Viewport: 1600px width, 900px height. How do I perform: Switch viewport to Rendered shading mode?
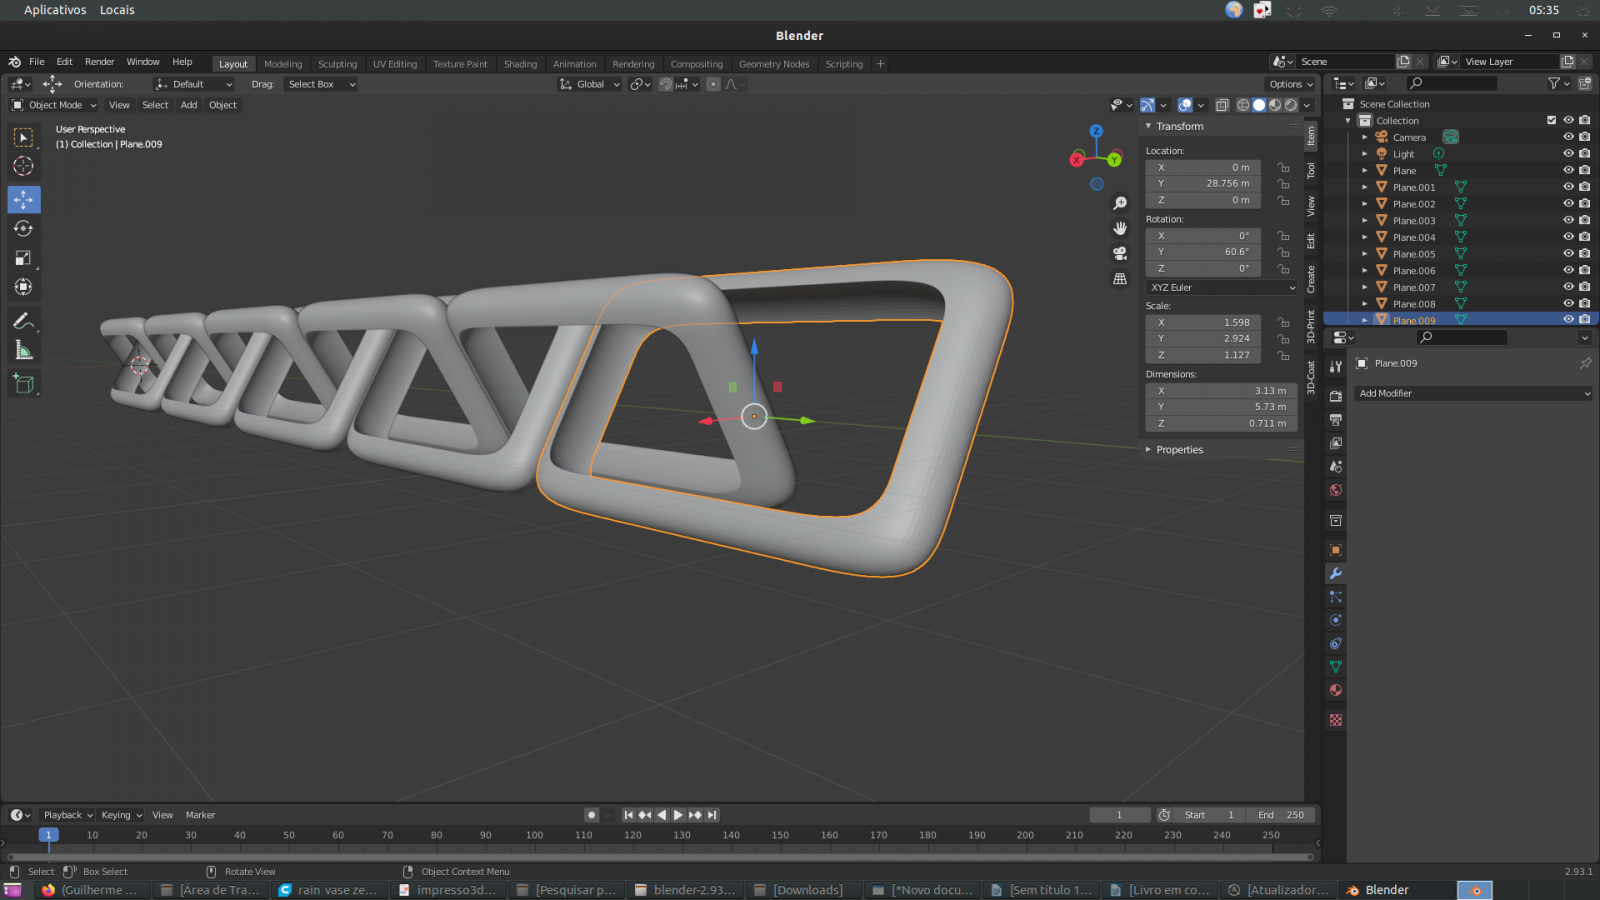[x=1291, y=105]
